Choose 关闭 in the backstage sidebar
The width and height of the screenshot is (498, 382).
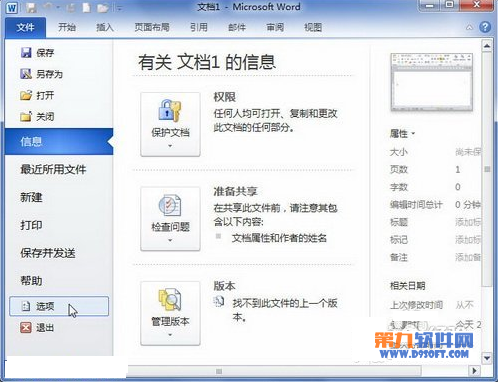(x=37, y=117)
